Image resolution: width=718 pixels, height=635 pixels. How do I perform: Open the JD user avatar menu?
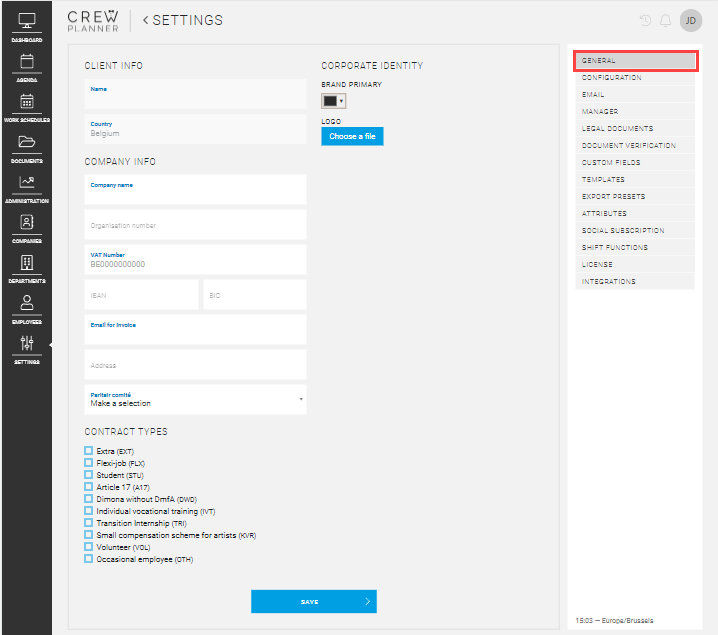click(x=690, y=20)
